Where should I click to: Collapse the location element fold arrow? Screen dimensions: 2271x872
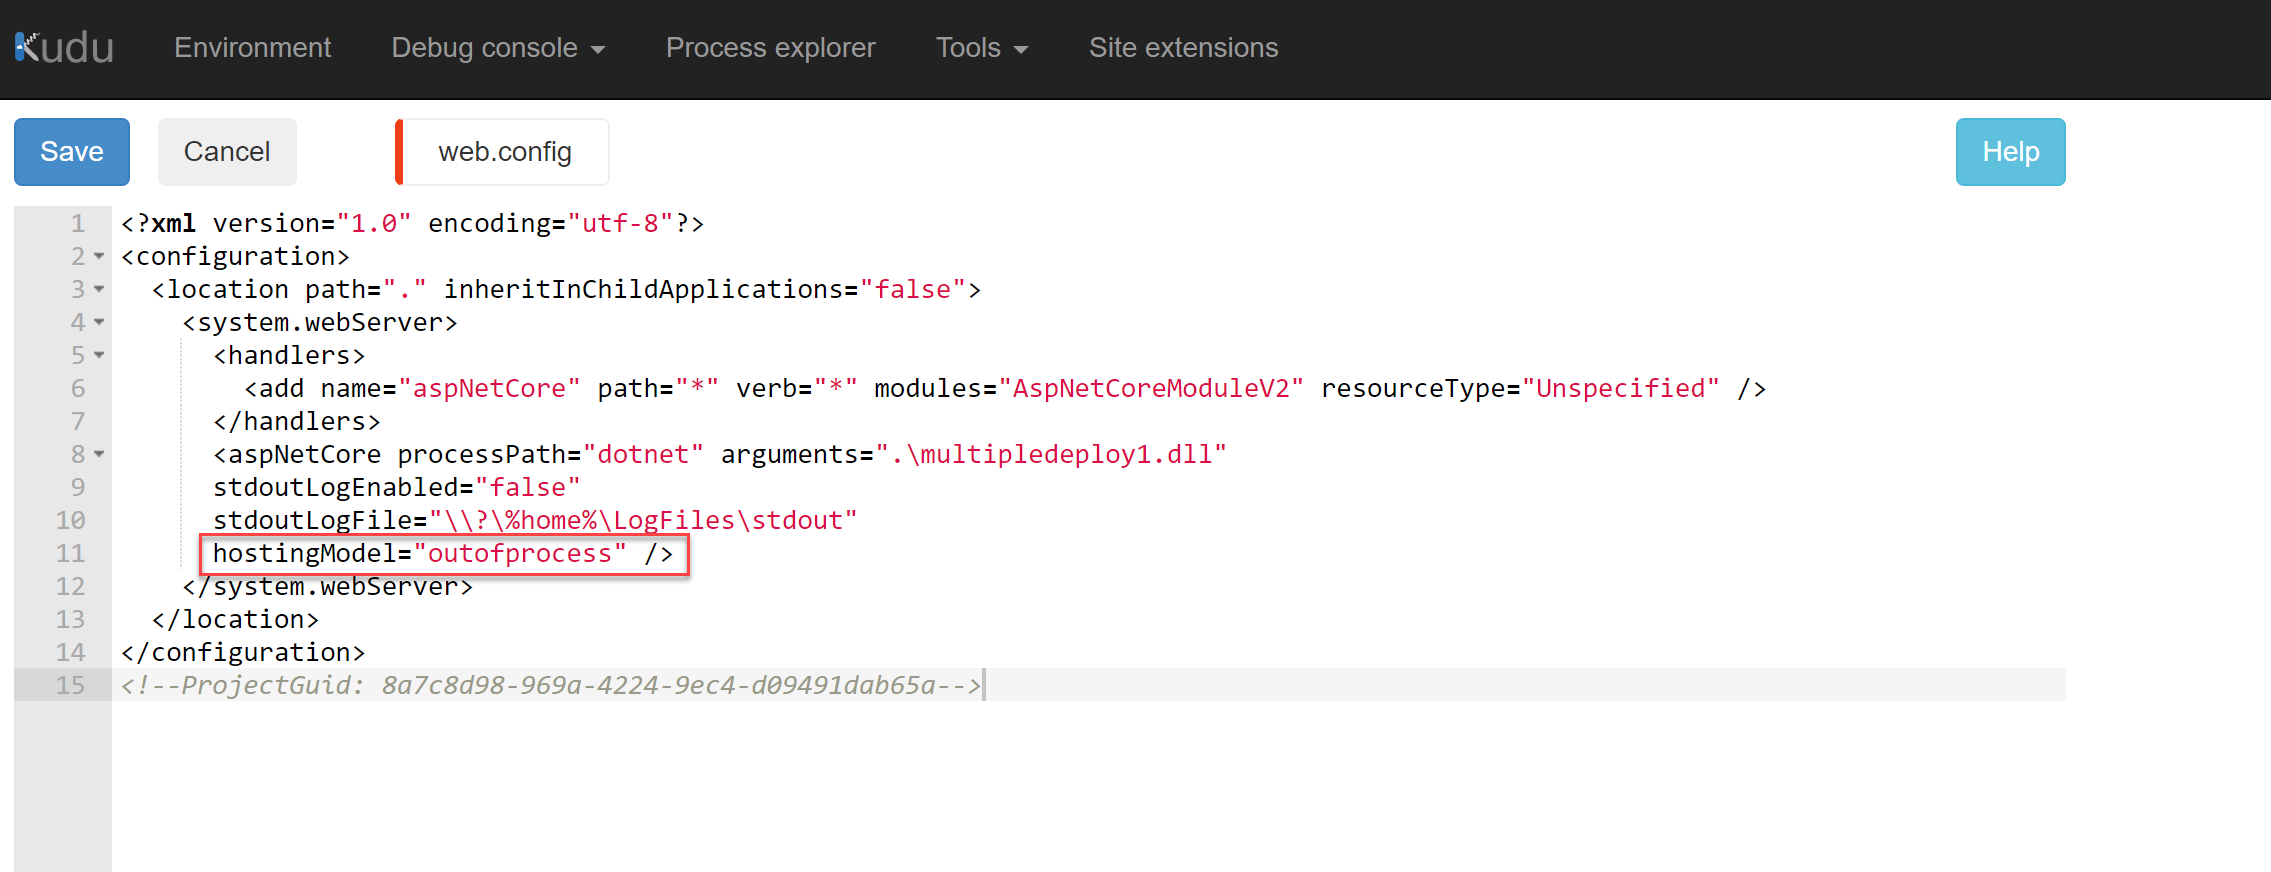[99, 290]
